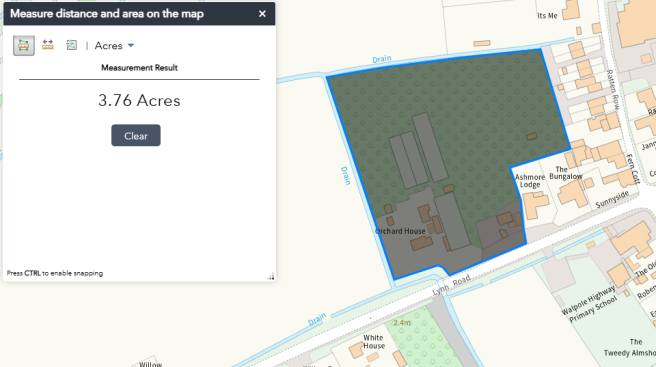Click the Walpole Highway Primary School label
This screenshot has width=656, height=367.
[589, 304]
